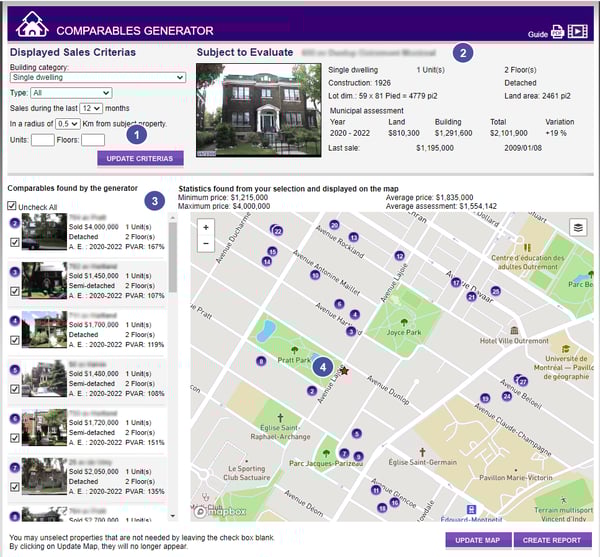
Task: Select map marker 11 on Avenue Glencoe
Action: pyautogui.click(x=376, y=490)
